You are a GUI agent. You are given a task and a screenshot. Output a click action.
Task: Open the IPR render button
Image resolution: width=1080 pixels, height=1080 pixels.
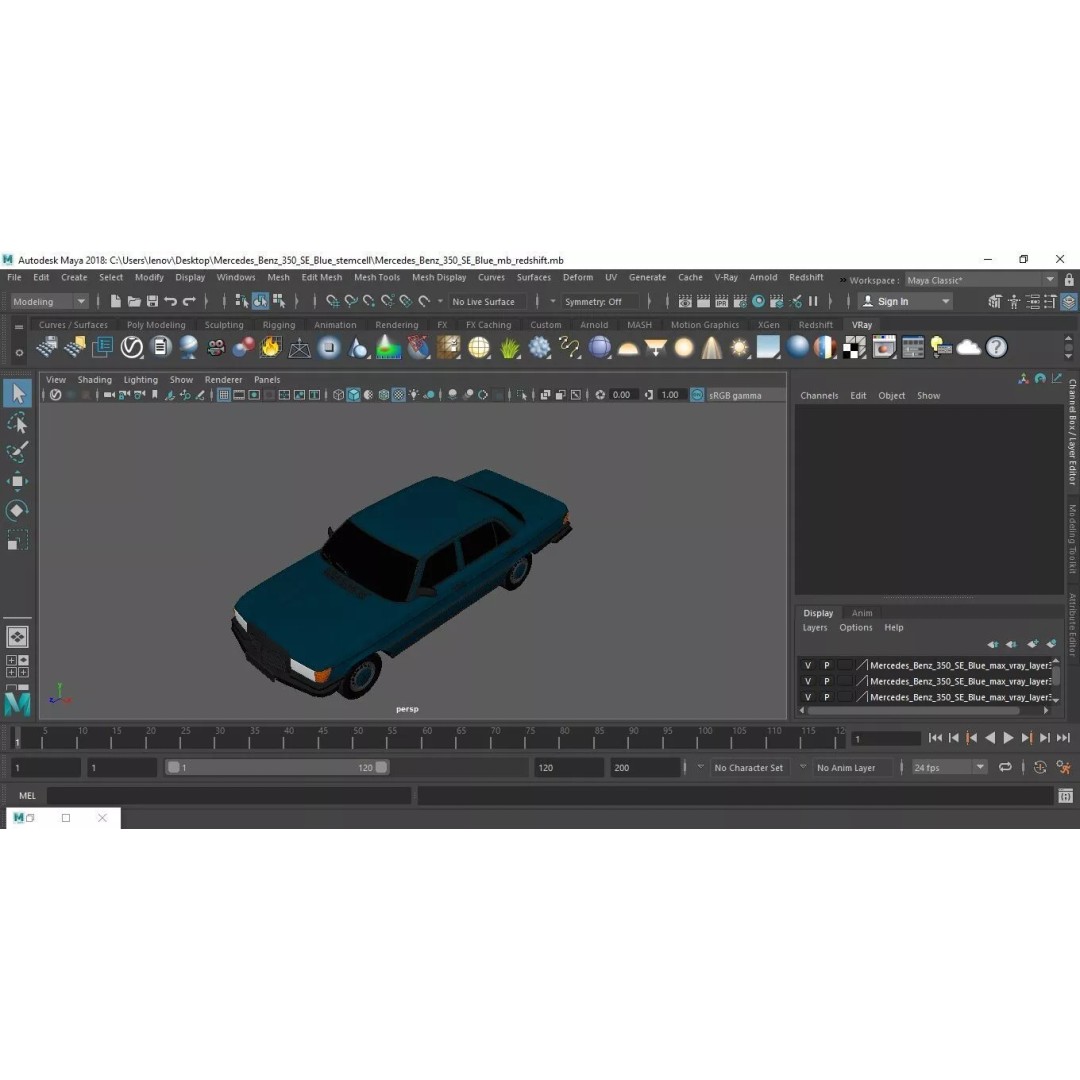[x=721, y=301]
